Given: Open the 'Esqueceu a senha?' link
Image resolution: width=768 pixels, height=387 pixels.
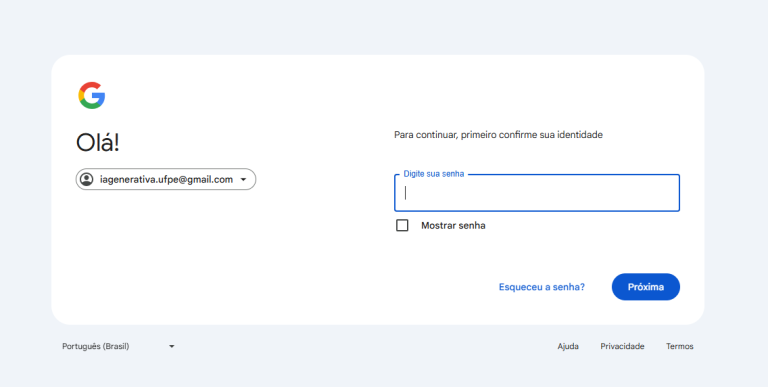Looking at the screenshot, I should pos(542,287).
